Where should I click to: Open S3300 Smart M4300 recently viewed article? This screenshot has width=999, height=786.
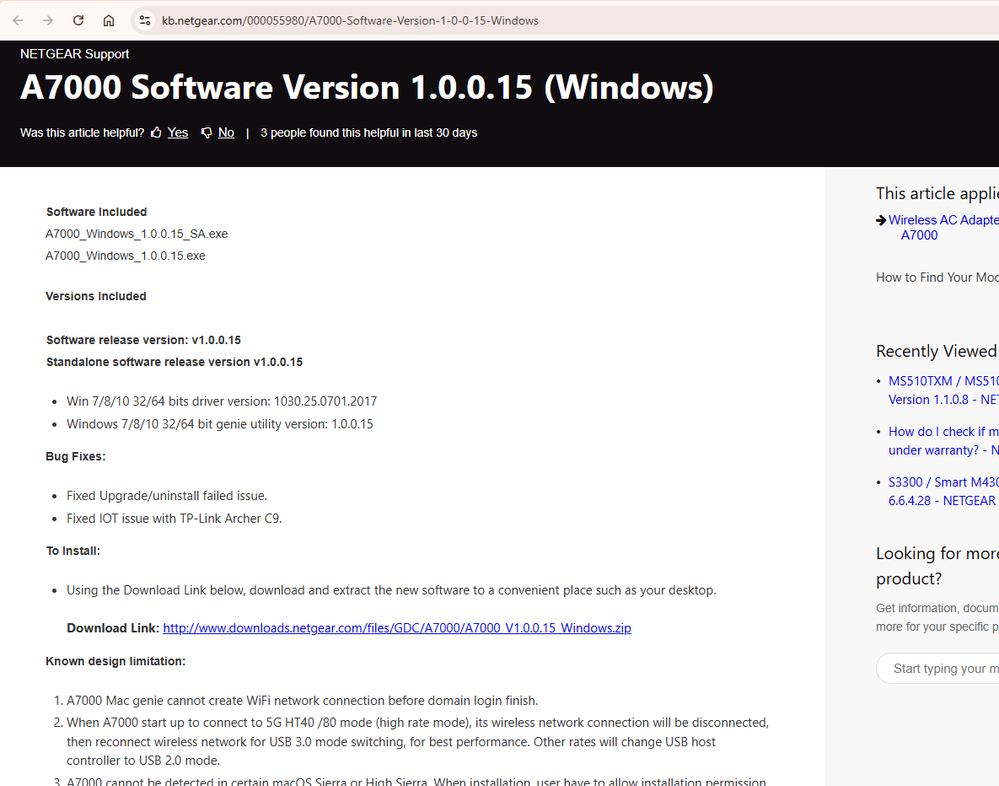pos(942,491)
